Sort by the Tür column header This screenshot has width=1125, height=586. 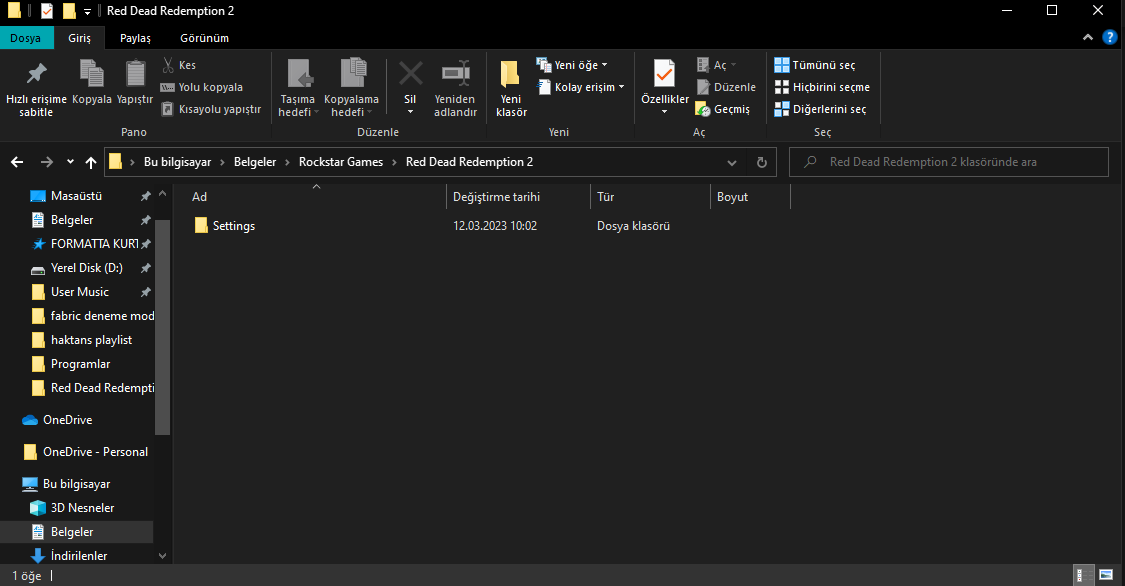[x=650, y=197]
